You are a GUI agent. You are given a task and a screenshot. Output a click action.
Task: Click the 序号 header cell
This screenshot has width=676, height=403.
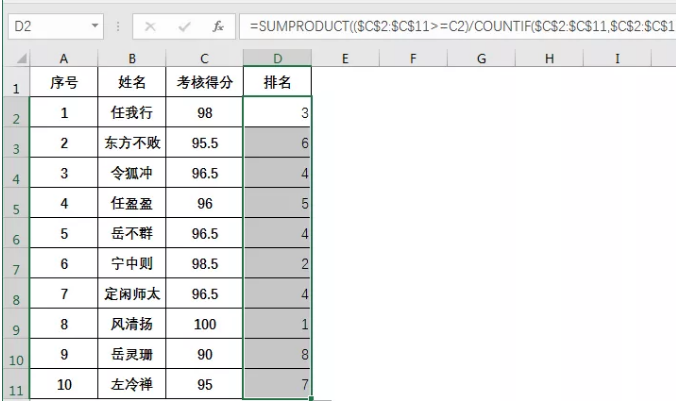coord(64,81)
